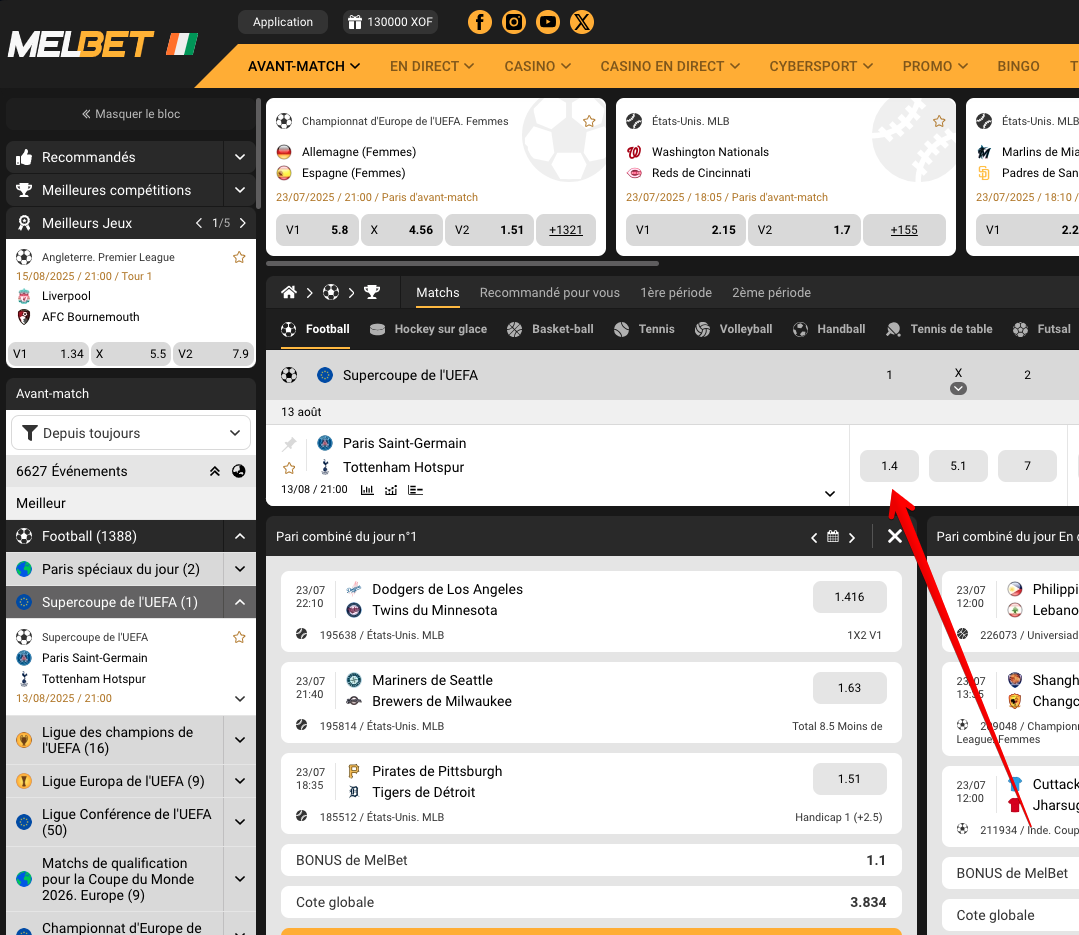1079x935 pixels.
Task: Open the CASINO menu
Action: coord(537,66)
